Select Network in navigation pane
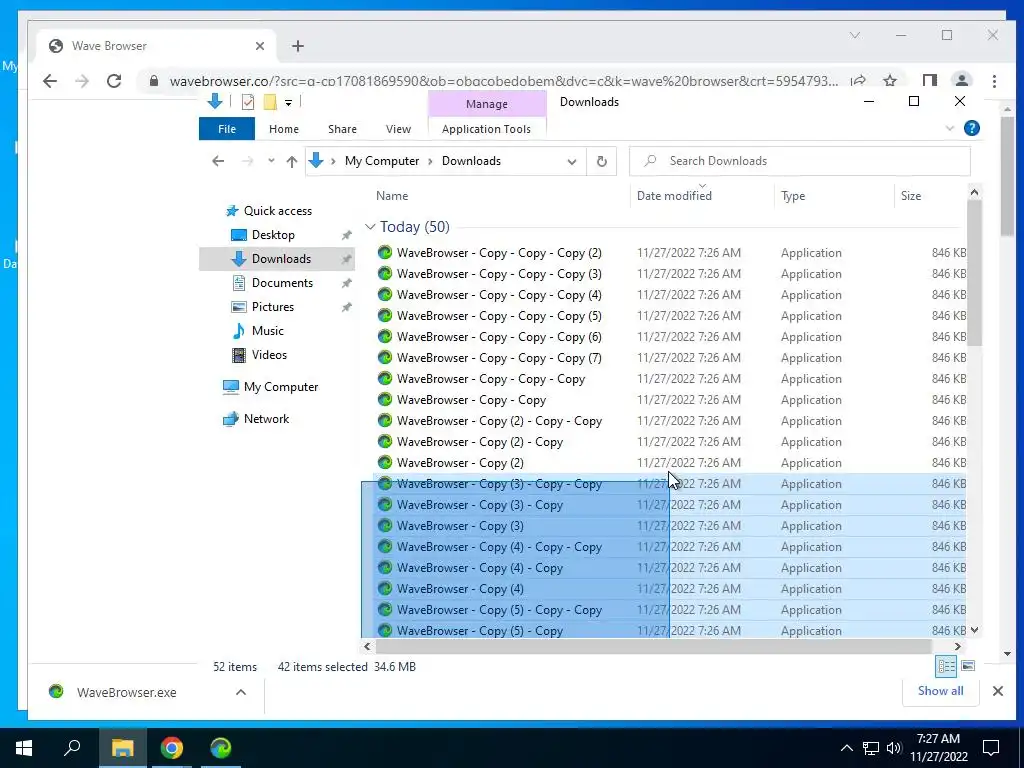 pyautogui.click(x=266, y=419)
